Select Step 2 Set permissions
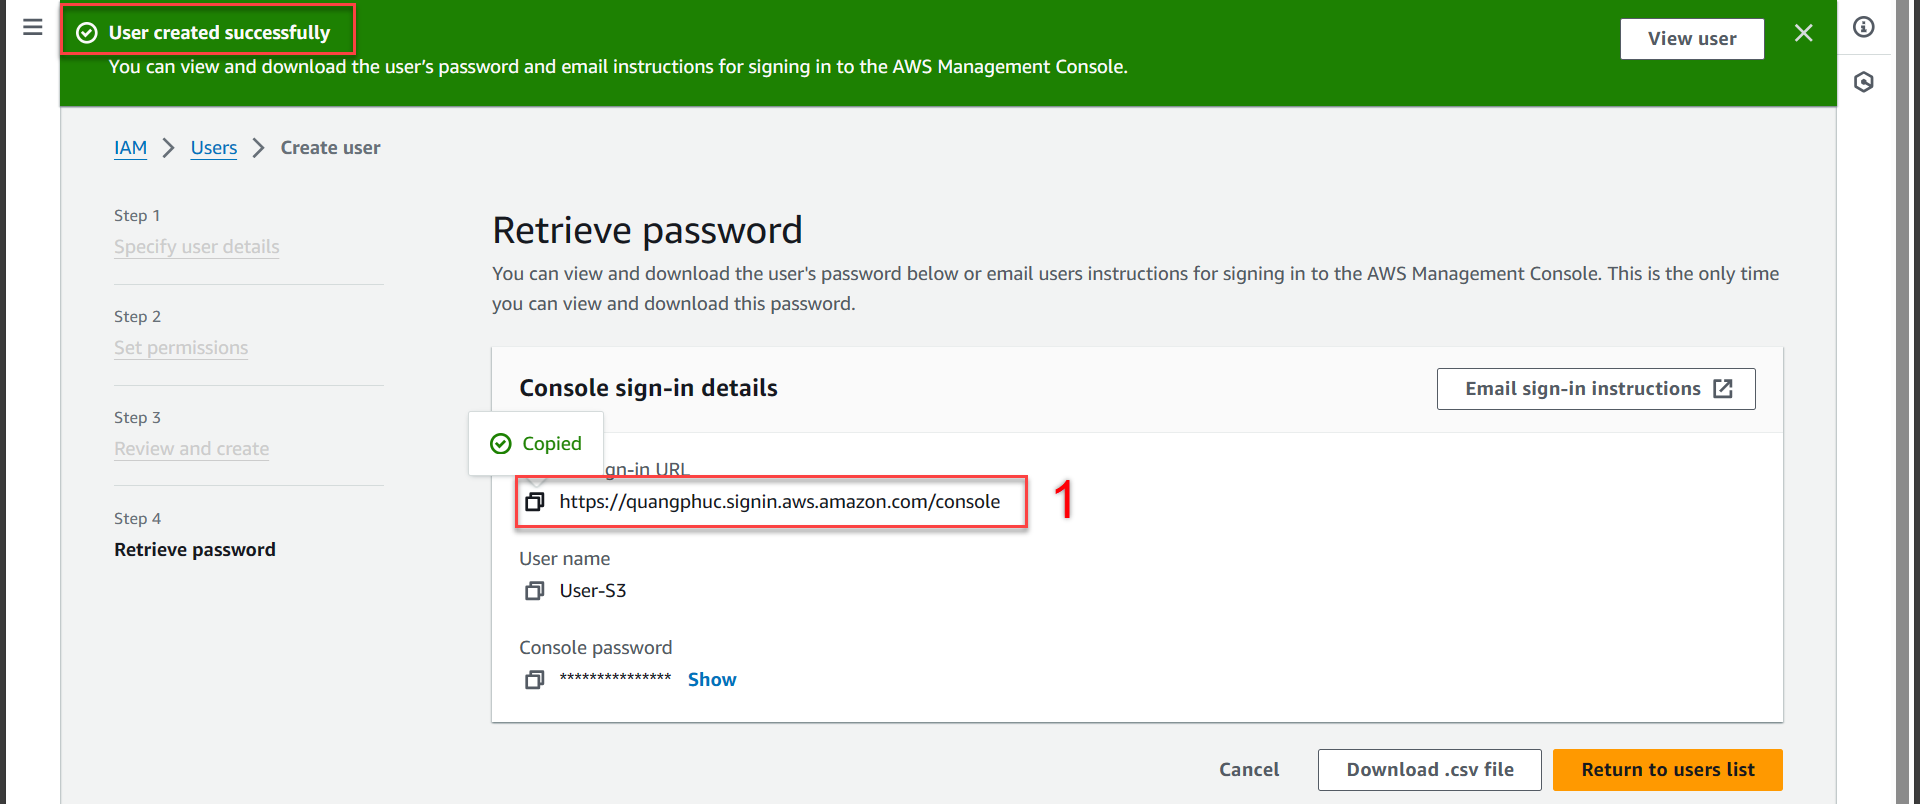 click(181, 347)
